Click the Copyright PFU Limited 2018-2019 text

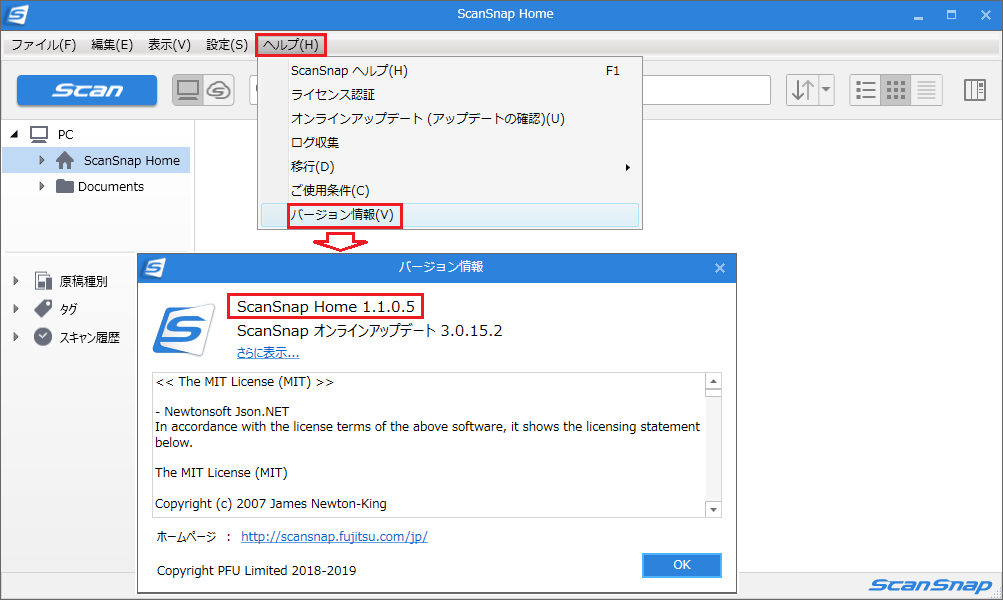pyautogui.click(x=257, y=571)
